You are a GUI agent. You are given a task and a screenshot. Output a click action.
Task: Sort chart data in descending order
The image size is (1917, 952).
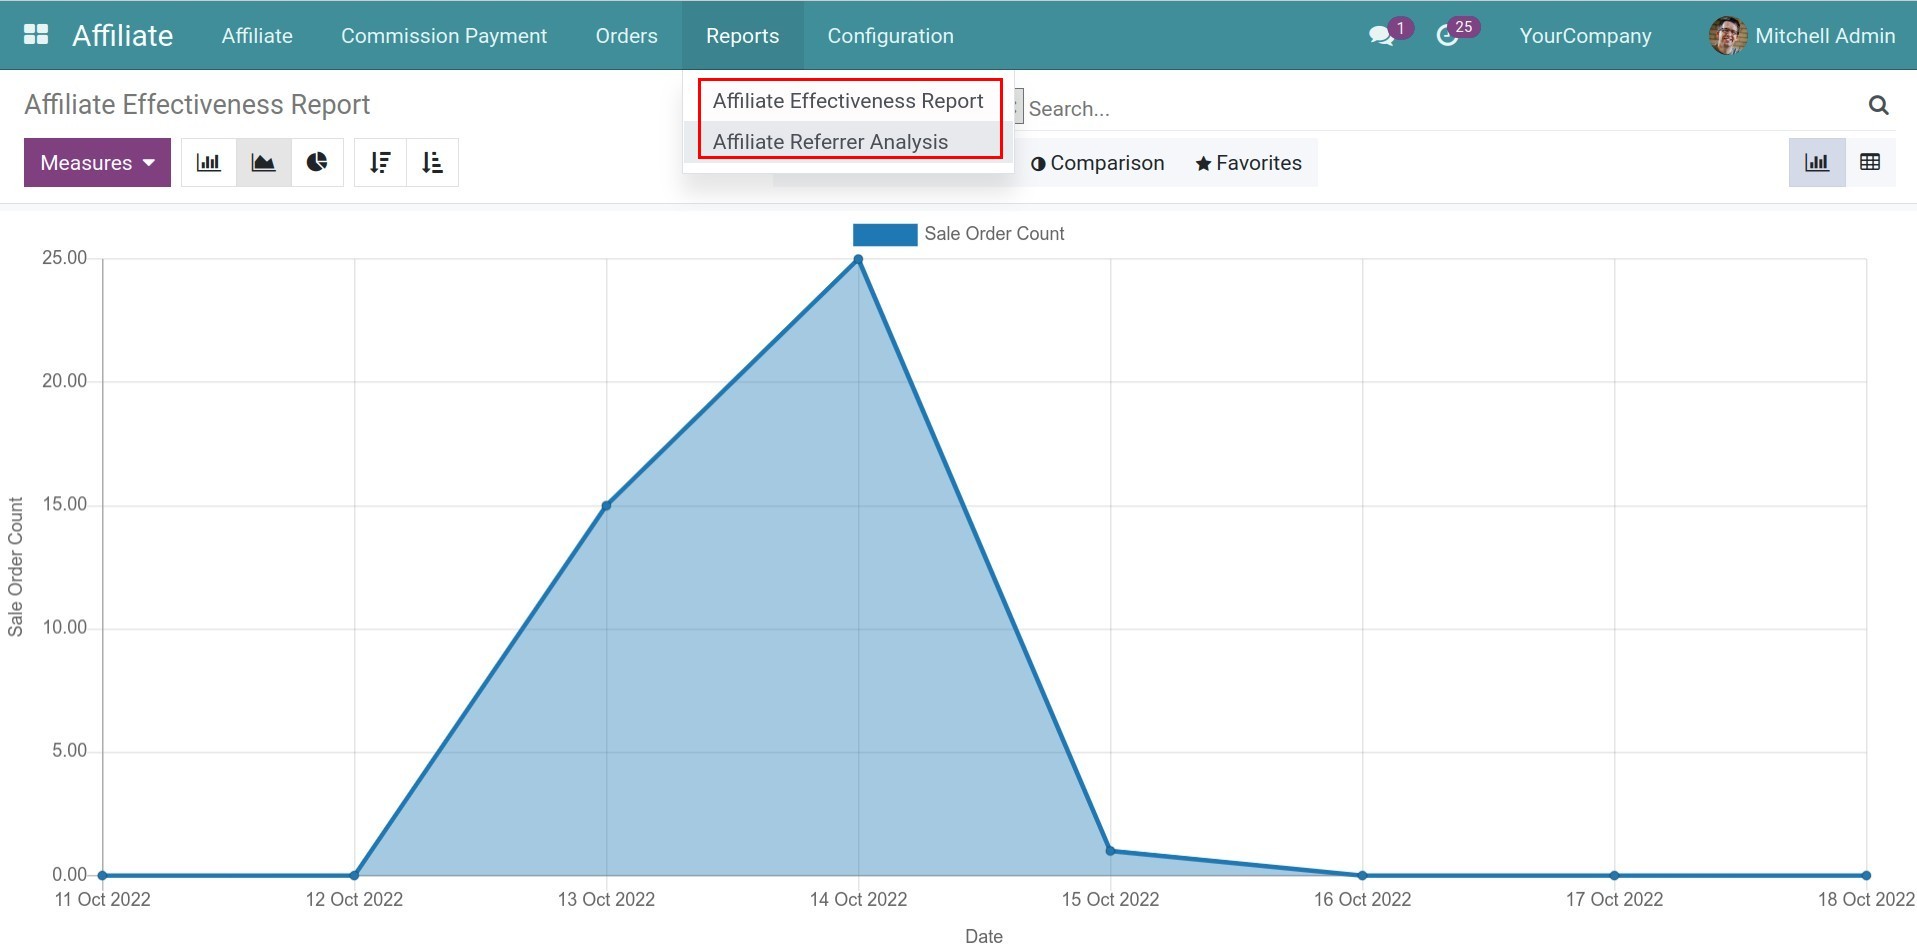tap(380, 163)
